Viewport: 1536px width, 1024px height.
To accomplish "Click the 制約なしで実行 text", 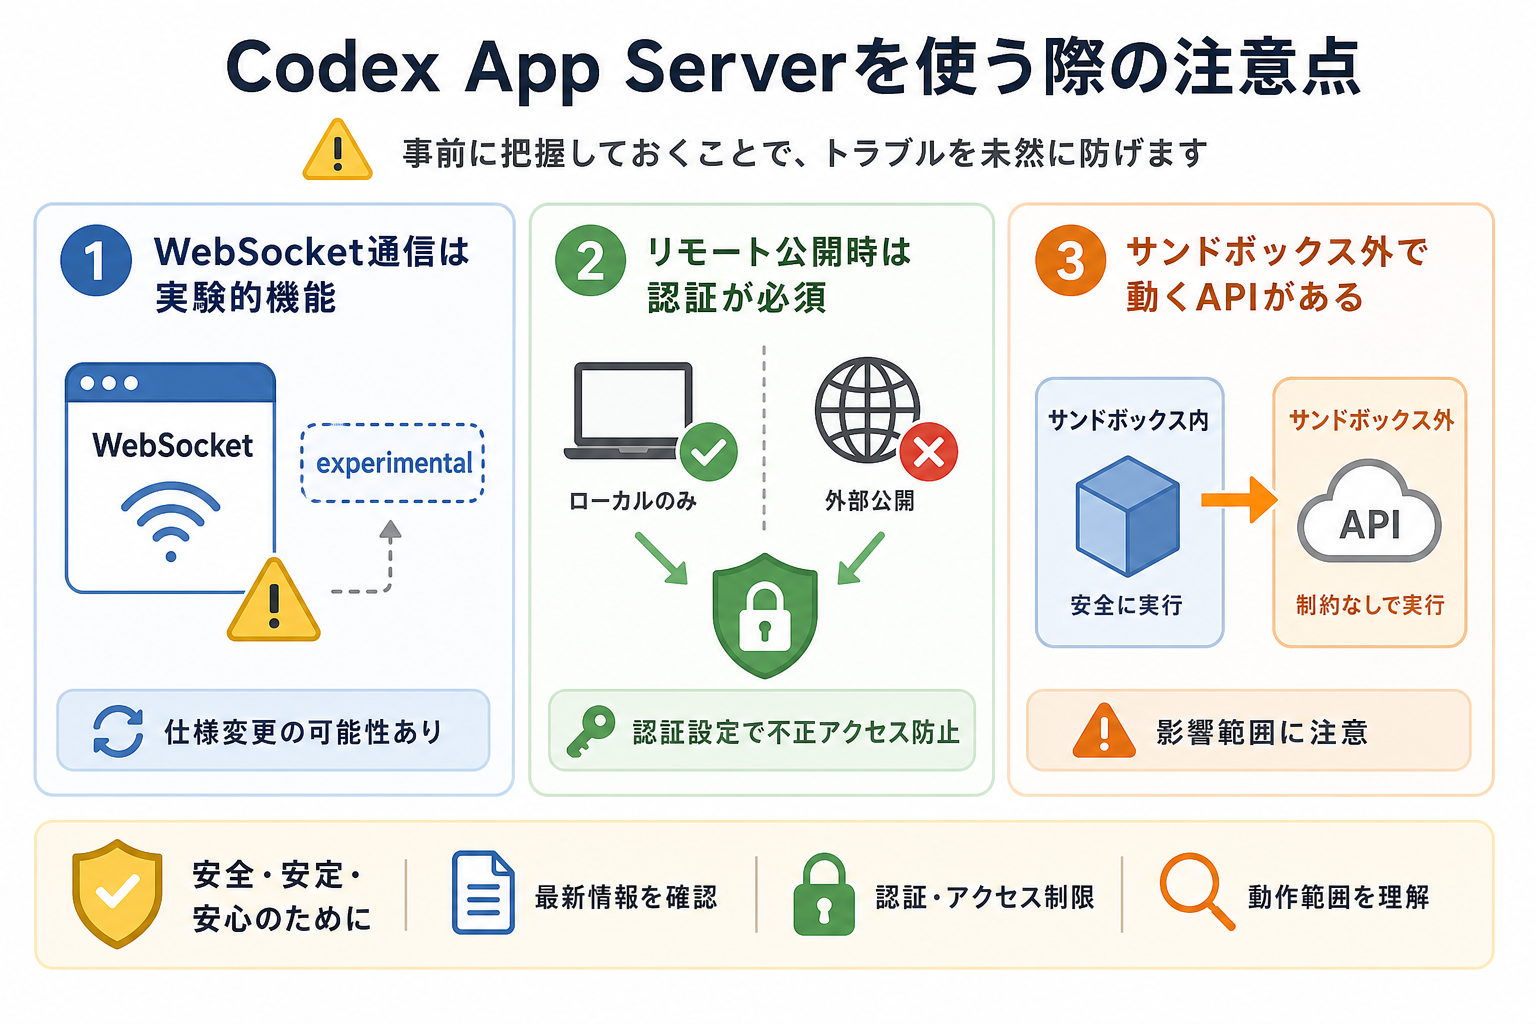I will tap(1370, 605).
